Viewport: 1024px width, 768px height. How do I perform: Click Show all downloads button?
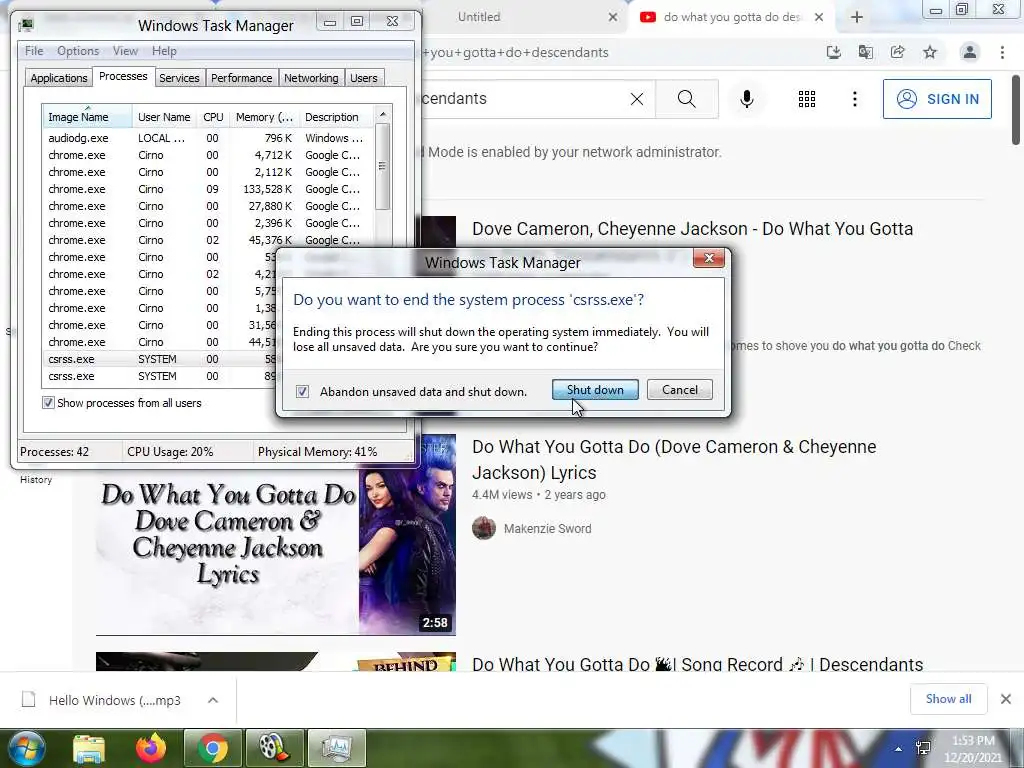pyautogui.click(x=948, y=699)
